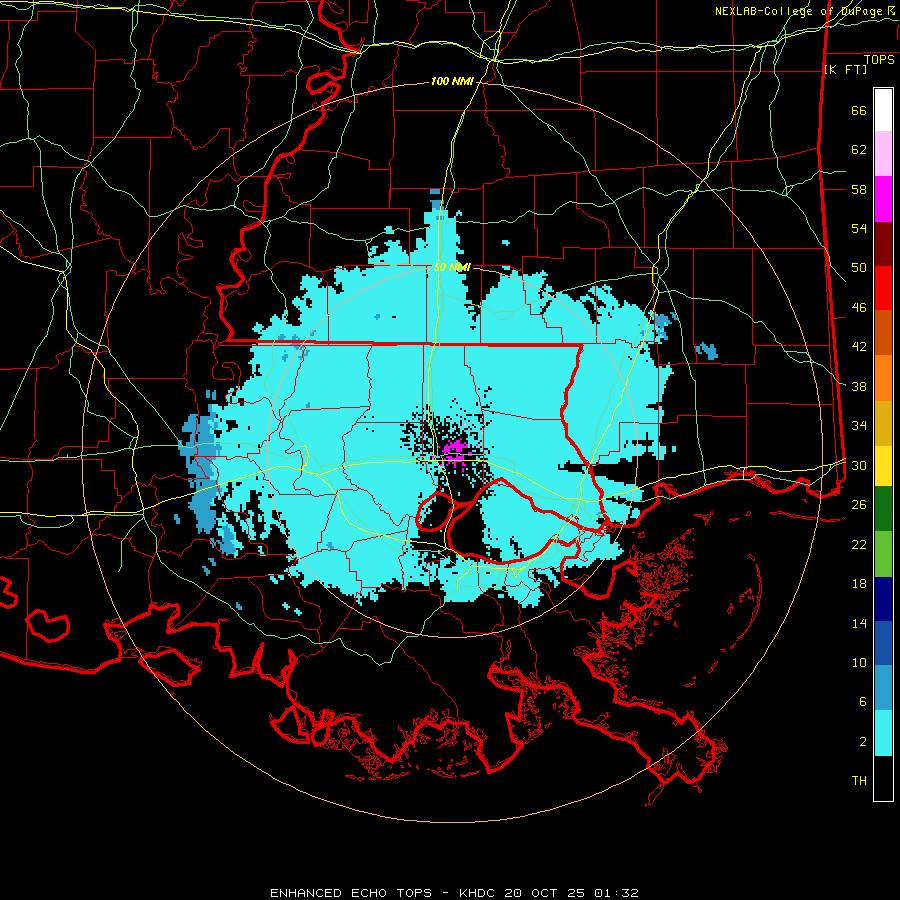Click the dark red 54 kft swatch
The width and height of the screenshot is (900, 900).
883,244
